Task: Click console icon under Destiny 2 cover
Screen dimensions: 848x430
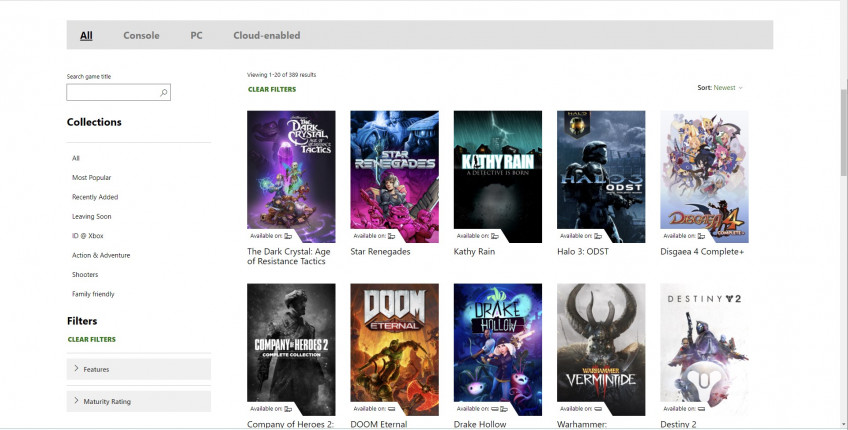Action: click(x=701, y=409)
